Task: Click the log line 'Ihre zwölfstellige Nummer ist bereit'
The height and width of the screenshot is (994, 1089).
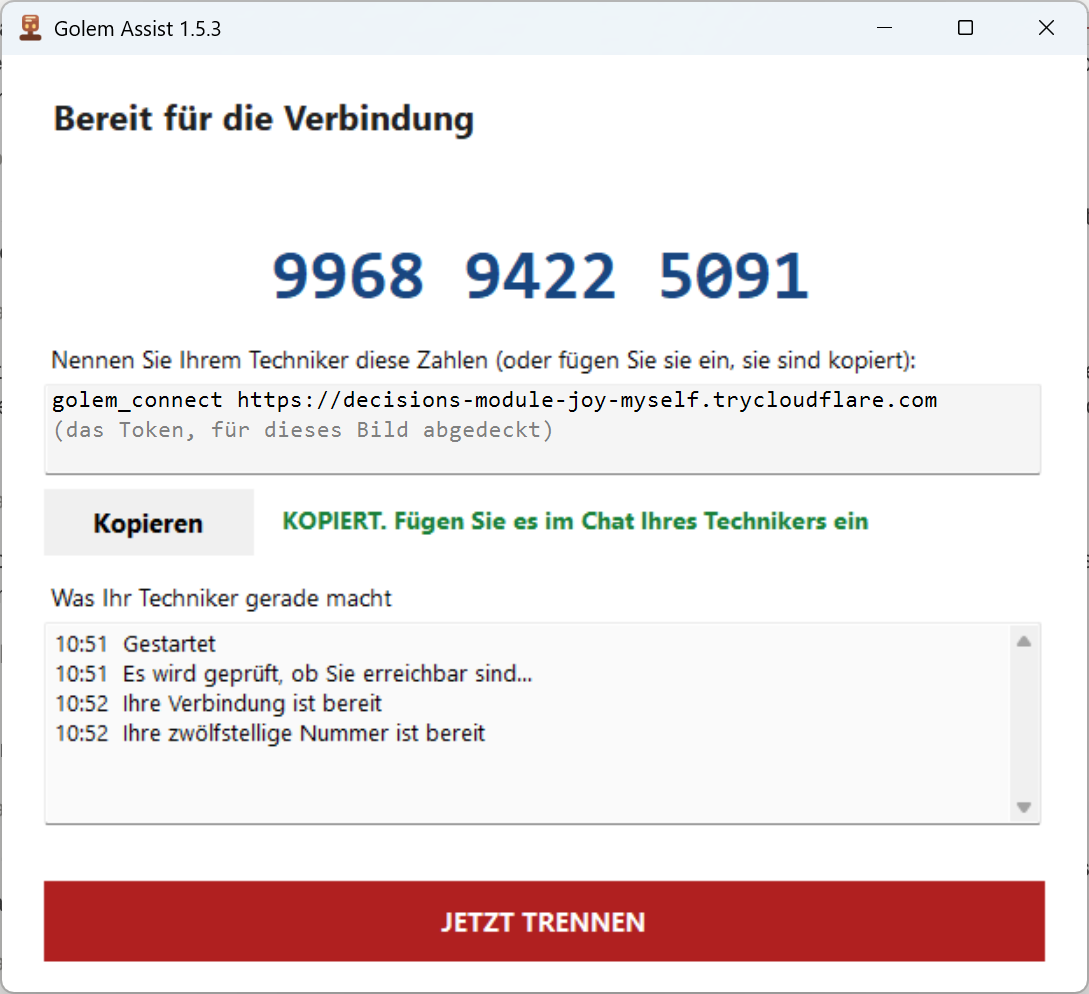Action: [x=270, y=734]
